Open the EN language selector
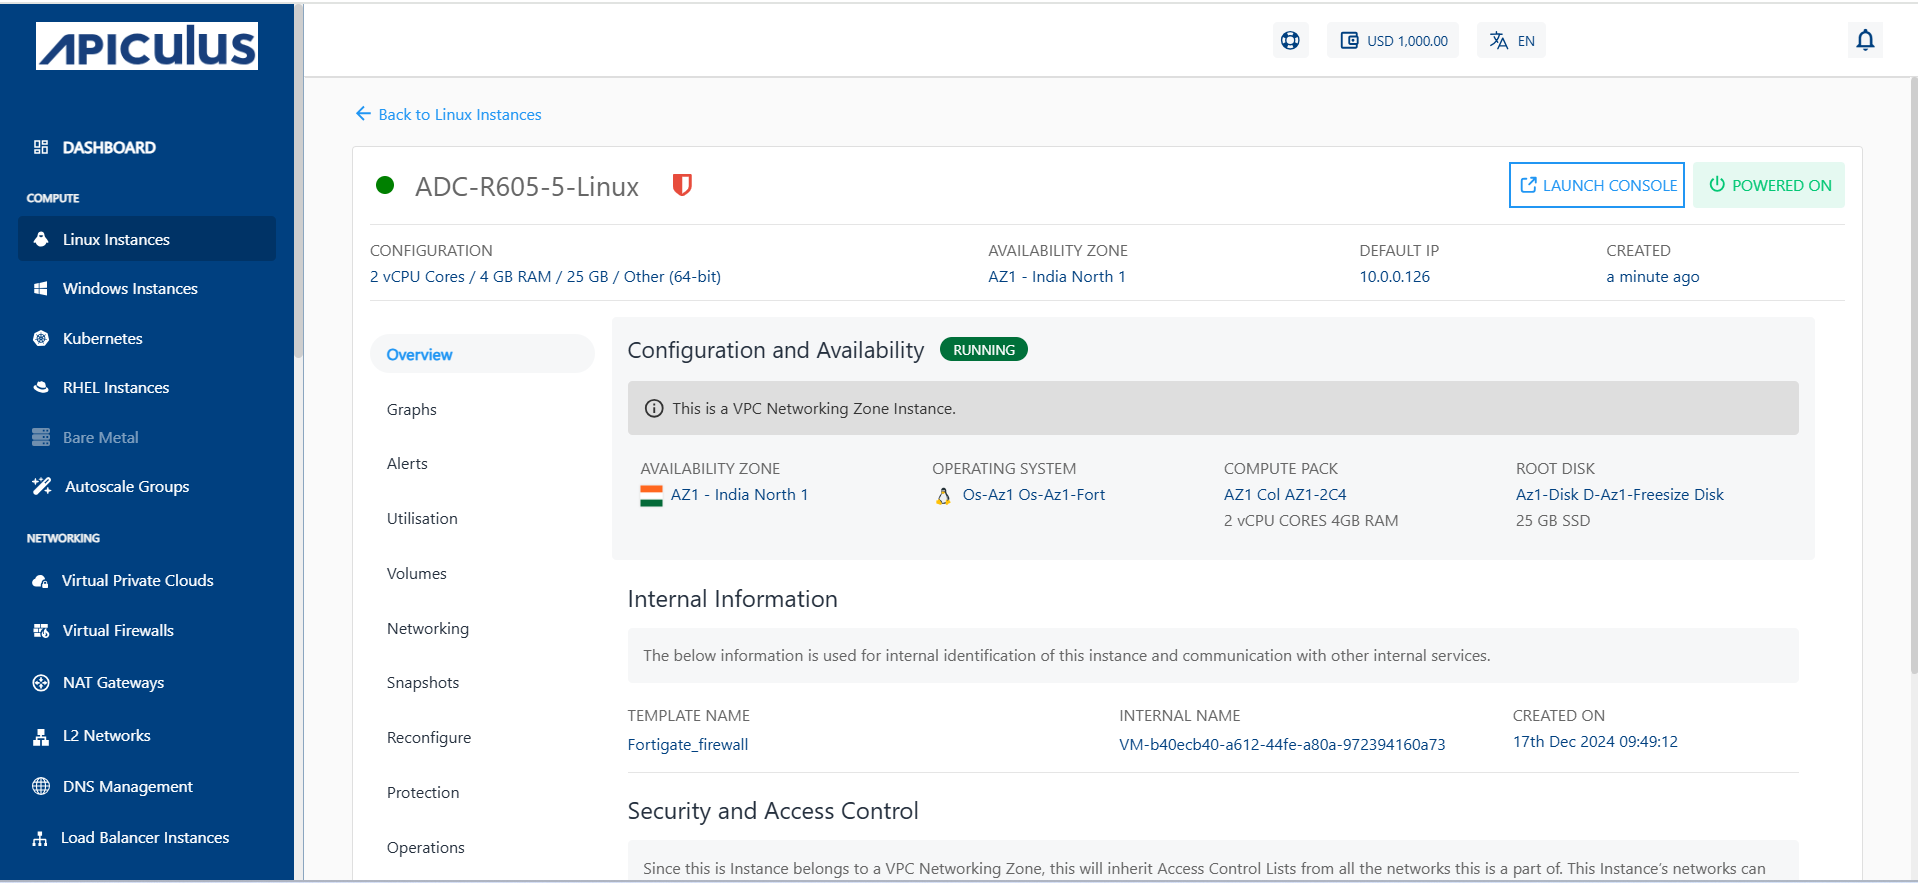The height and width of the screenshot is (883, 1918). pos(1511,41)
